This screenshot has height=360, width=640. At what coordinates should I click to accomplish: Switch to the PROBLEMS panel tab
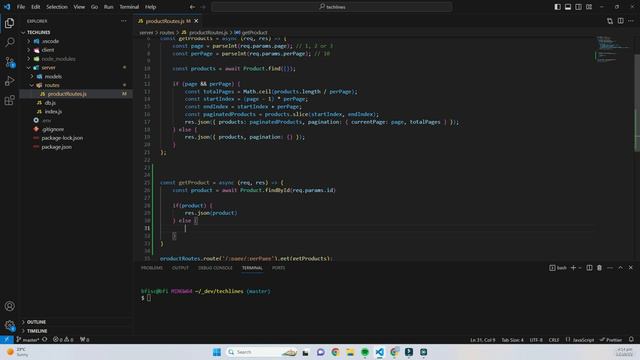(x=151, y=268)
